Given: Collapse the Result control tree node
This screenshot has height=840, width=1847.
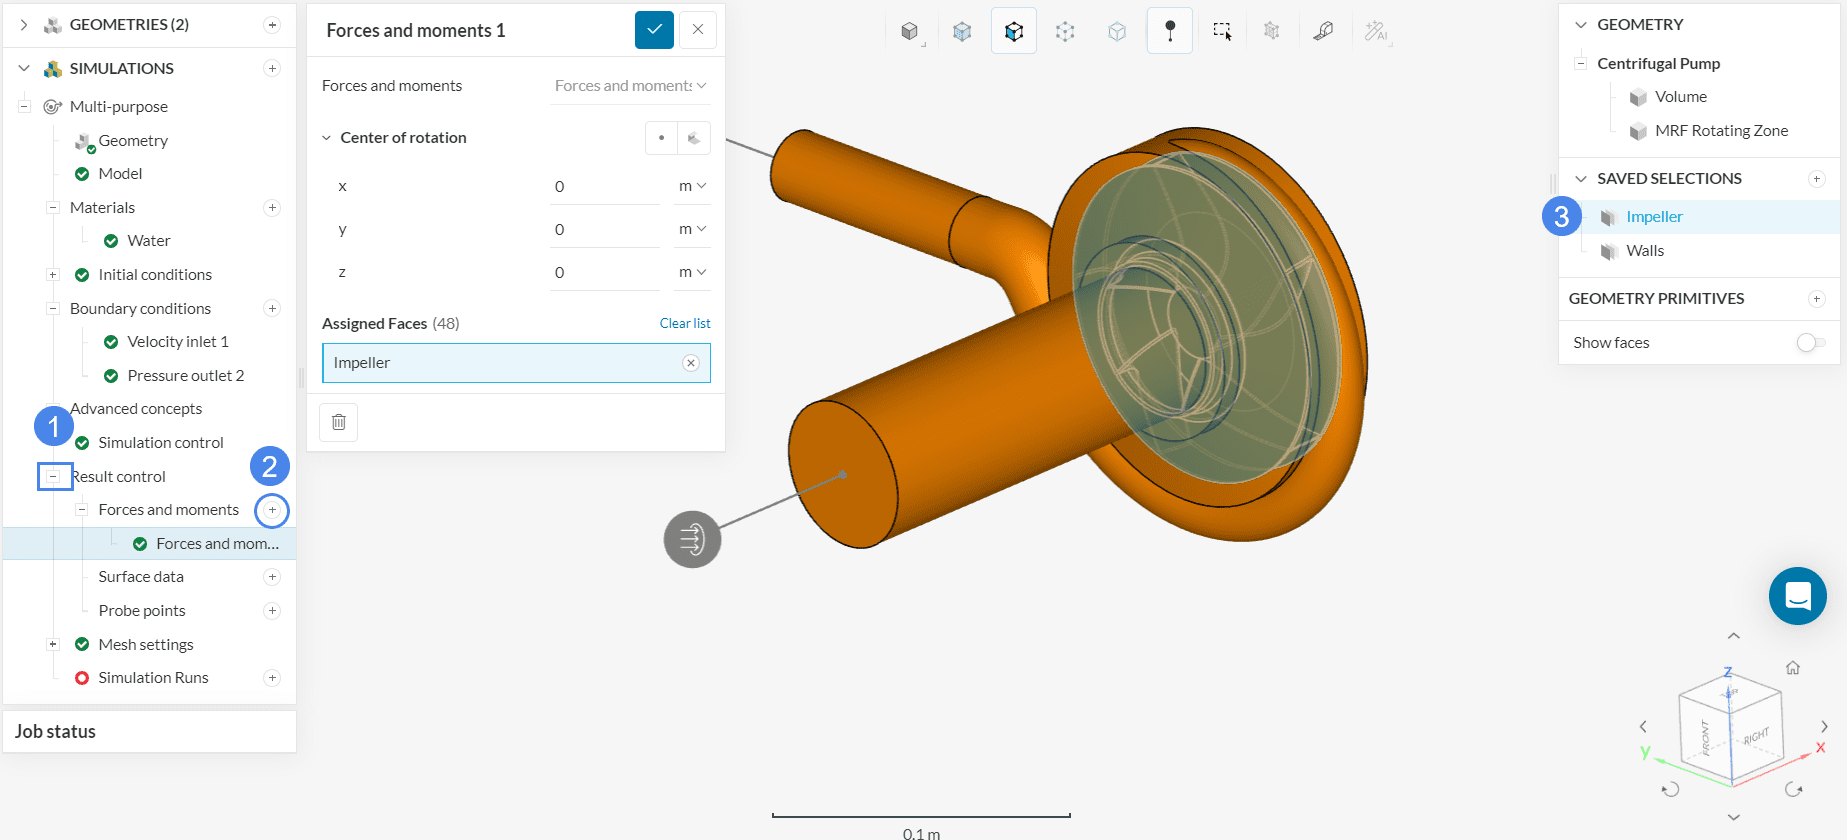Looking at the screenshot, I should point(53,477).
